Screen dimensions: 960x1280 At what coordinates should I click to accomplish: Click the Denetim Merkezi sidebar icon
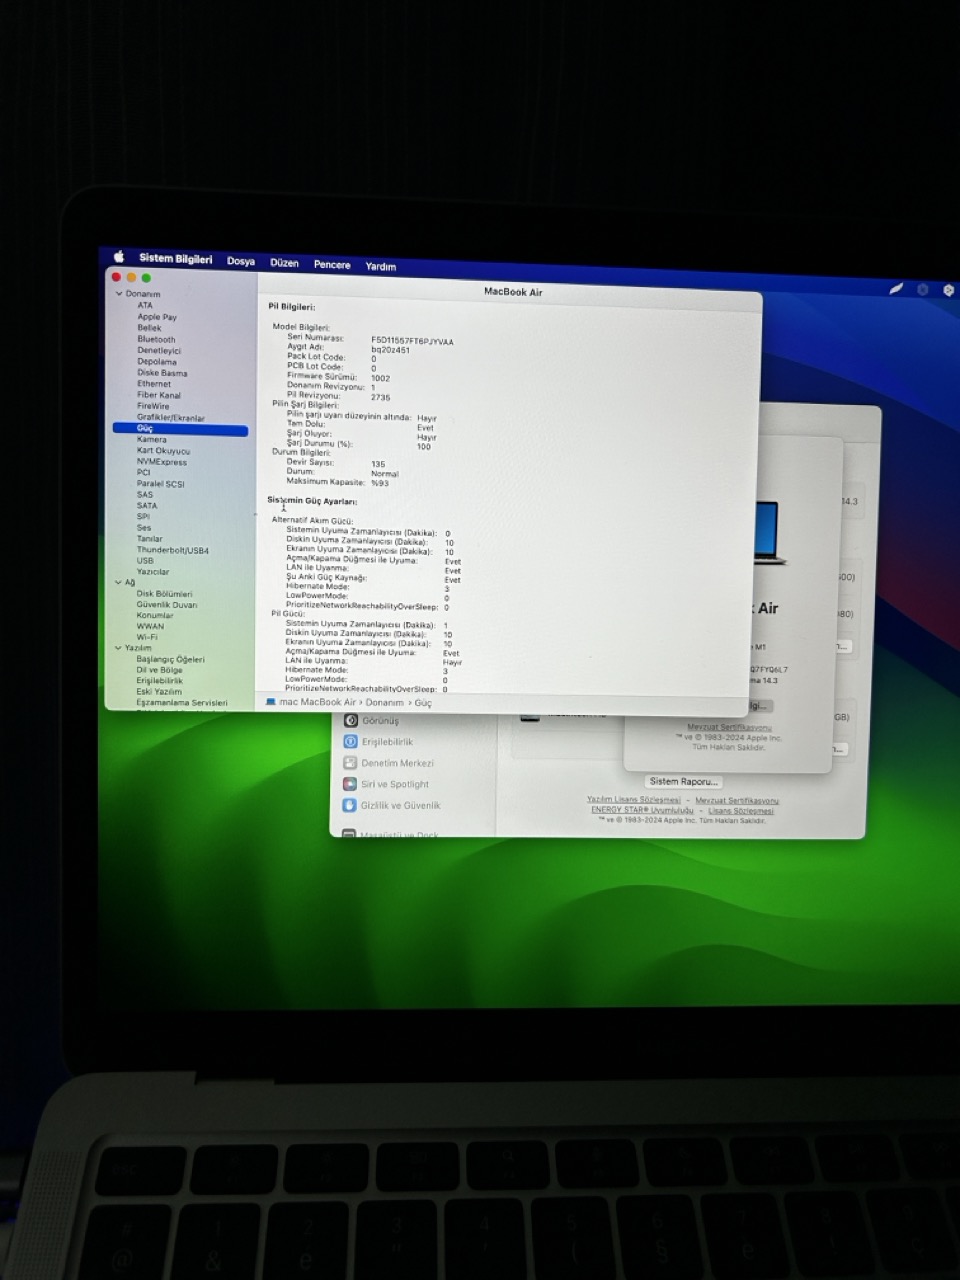(350, 763)
